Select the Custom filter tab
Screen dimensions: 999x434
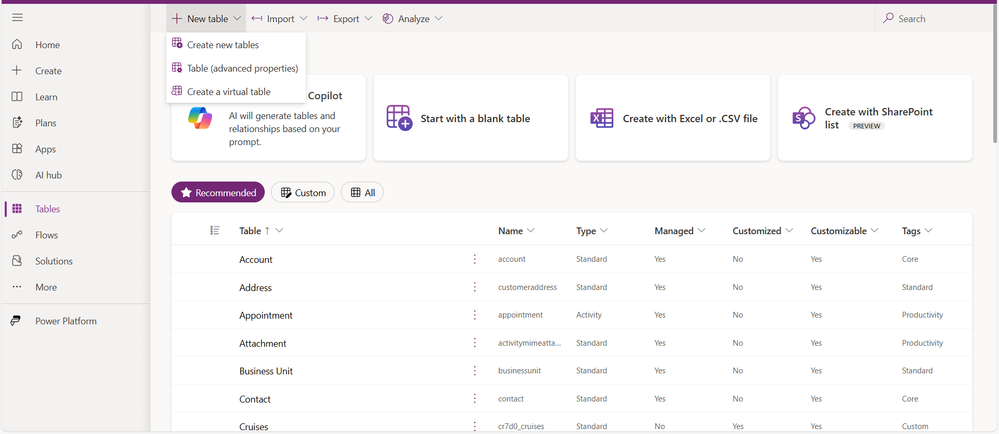pos(303,192)
